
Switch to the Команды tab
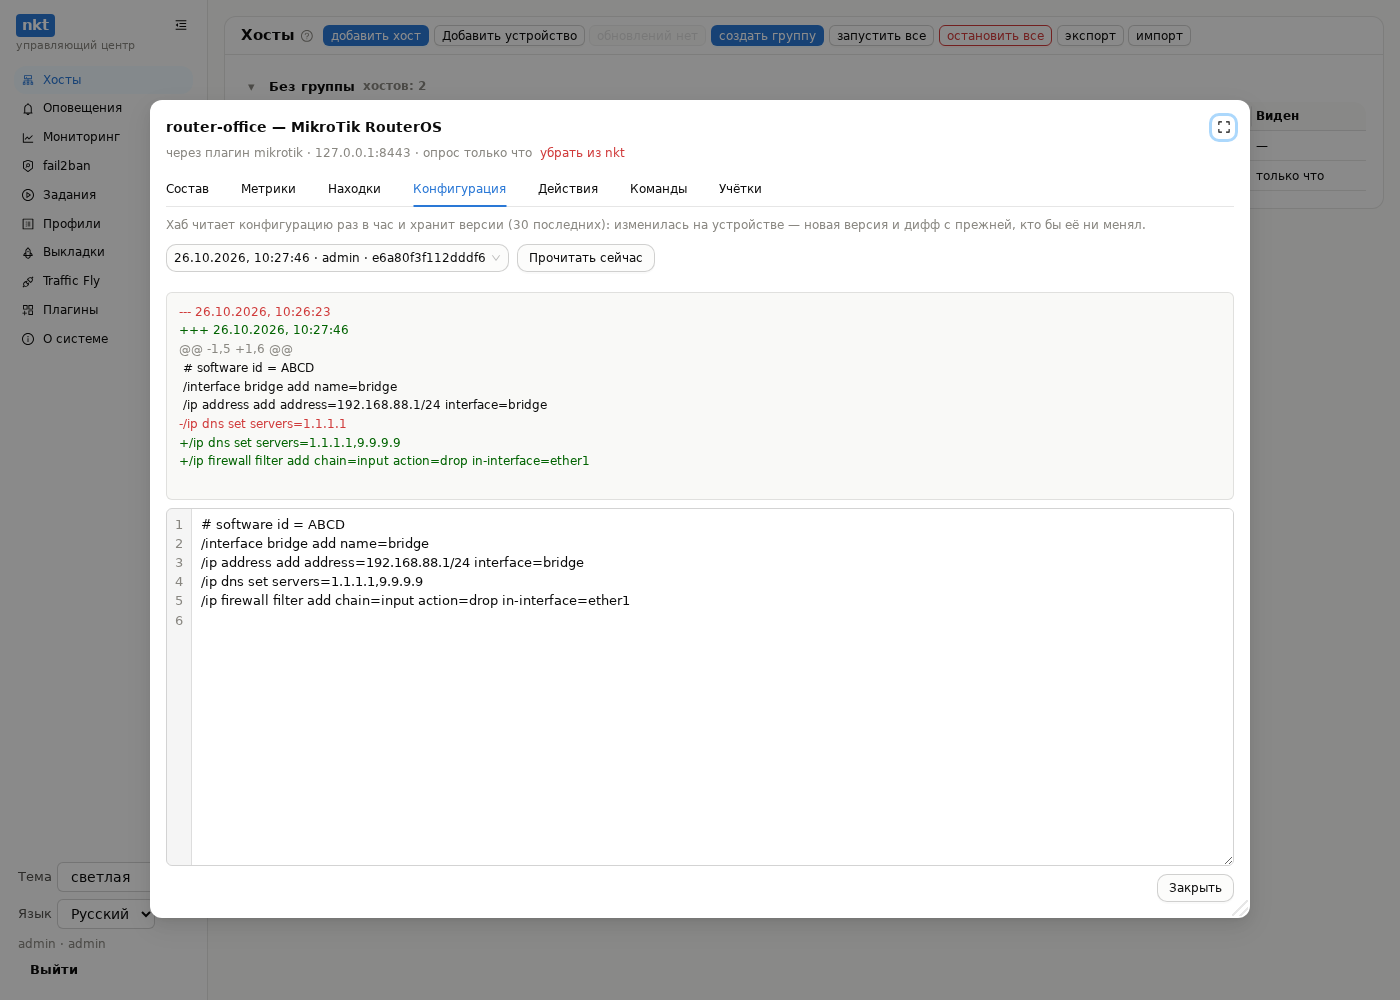(x=658, y=189)
